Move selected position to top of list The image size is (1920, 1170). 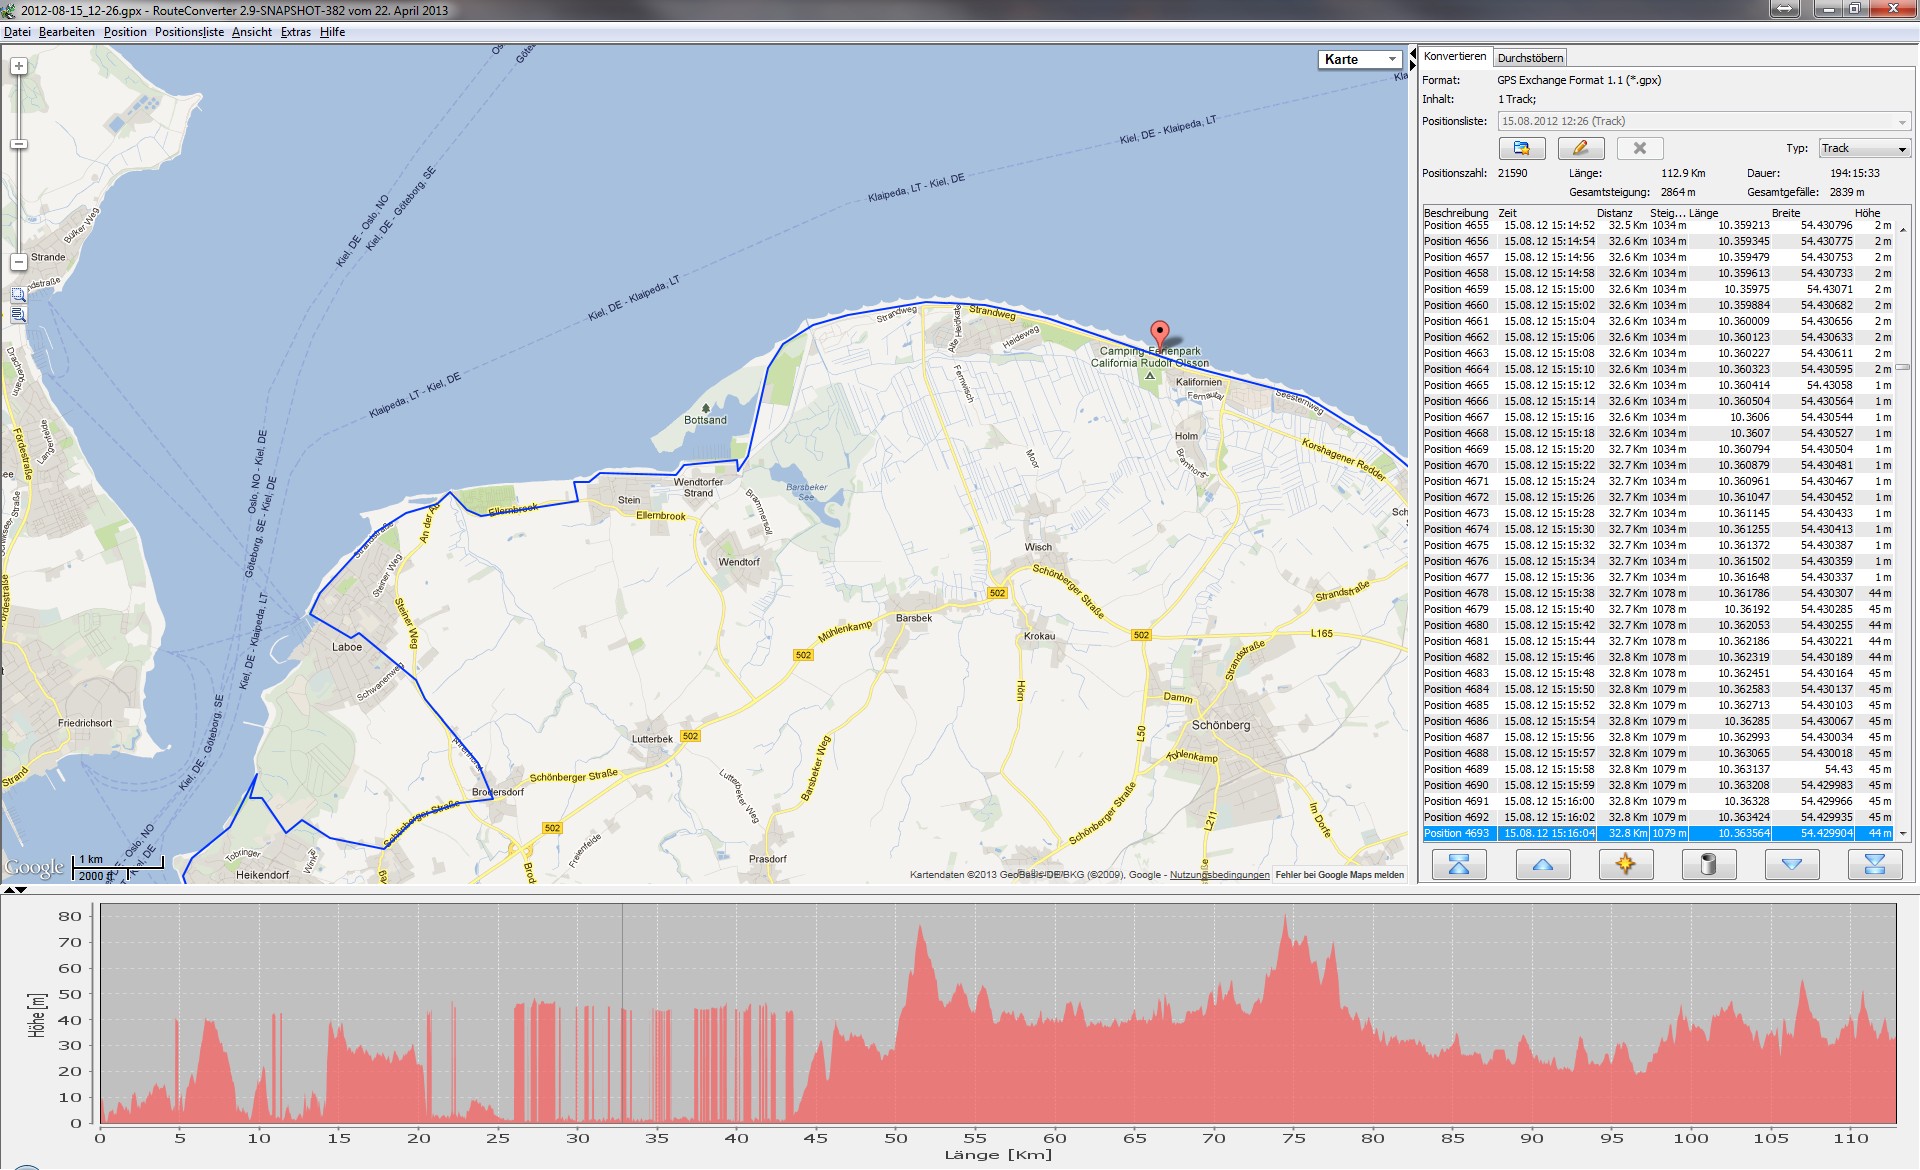(1458, 864)
